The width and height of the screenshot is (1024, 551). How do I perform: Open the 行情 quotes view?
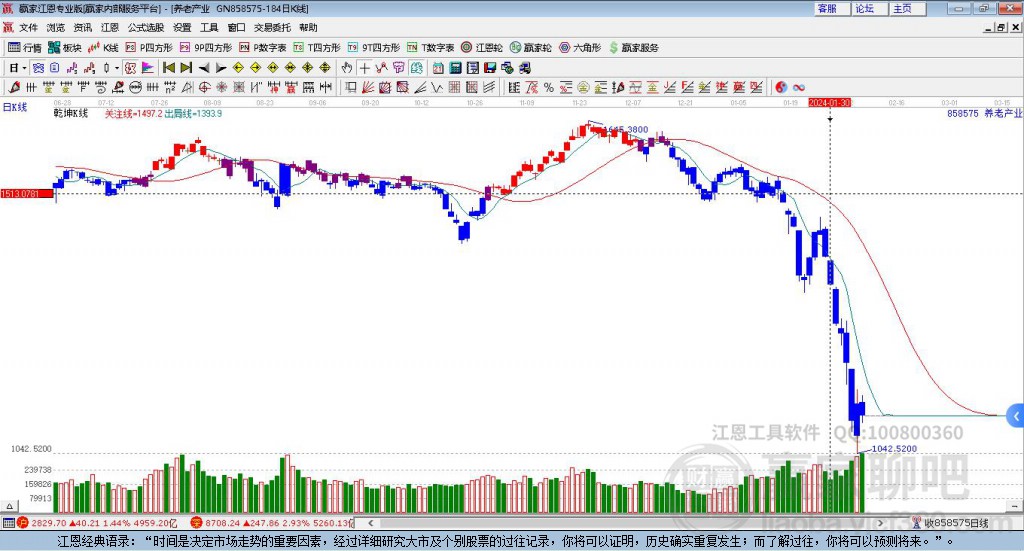coord(25,48)
